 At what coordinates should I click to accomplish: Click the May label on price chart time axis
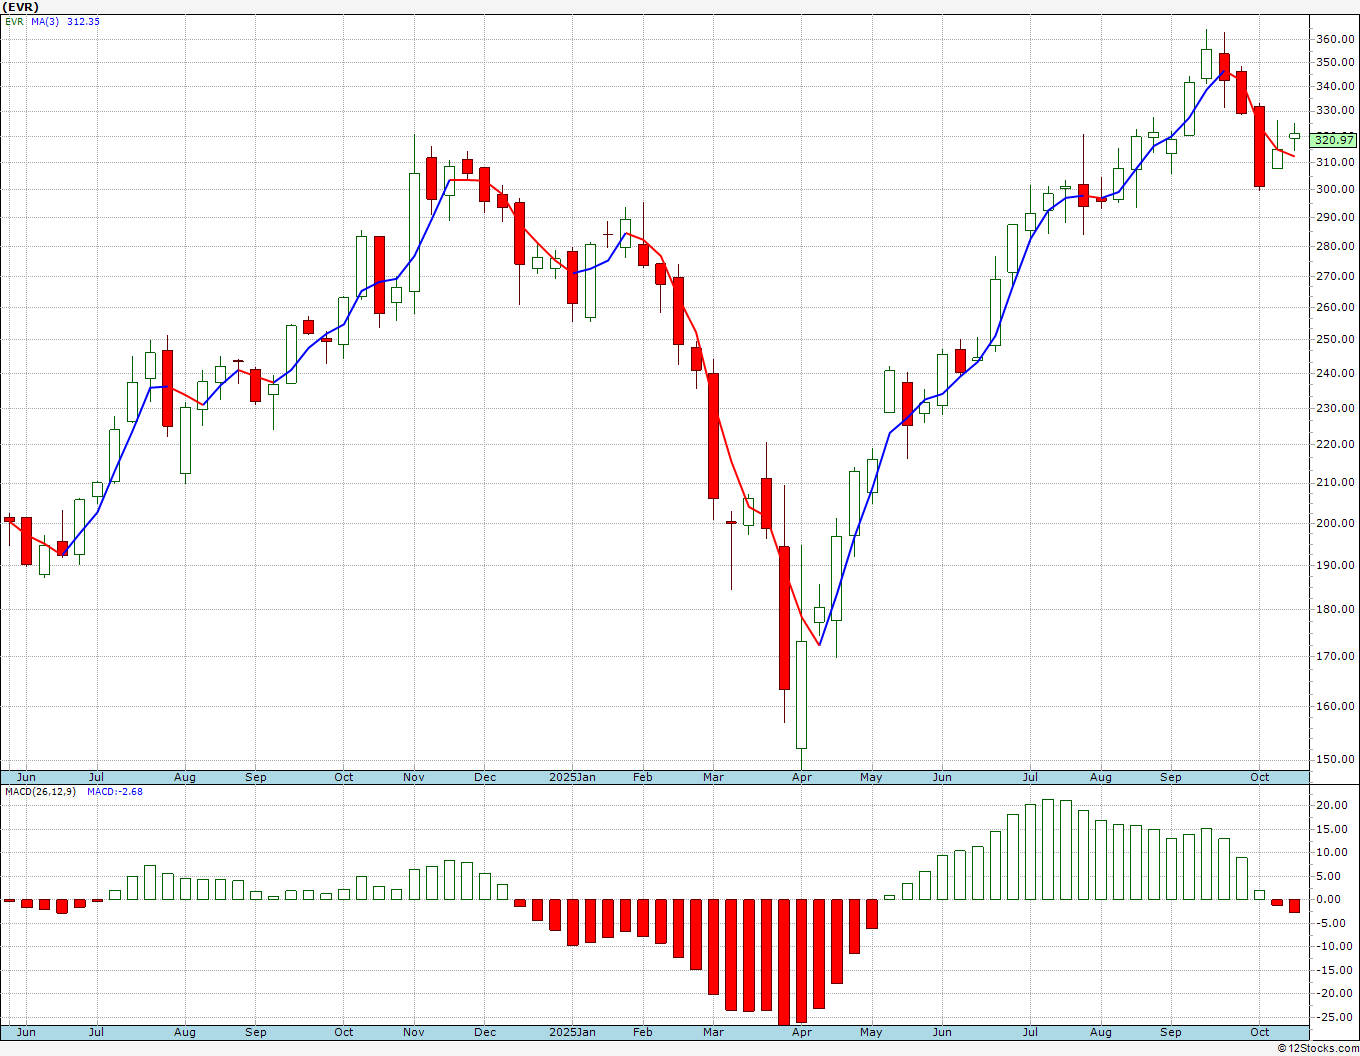pyautogui.click(x=871, y=777)
